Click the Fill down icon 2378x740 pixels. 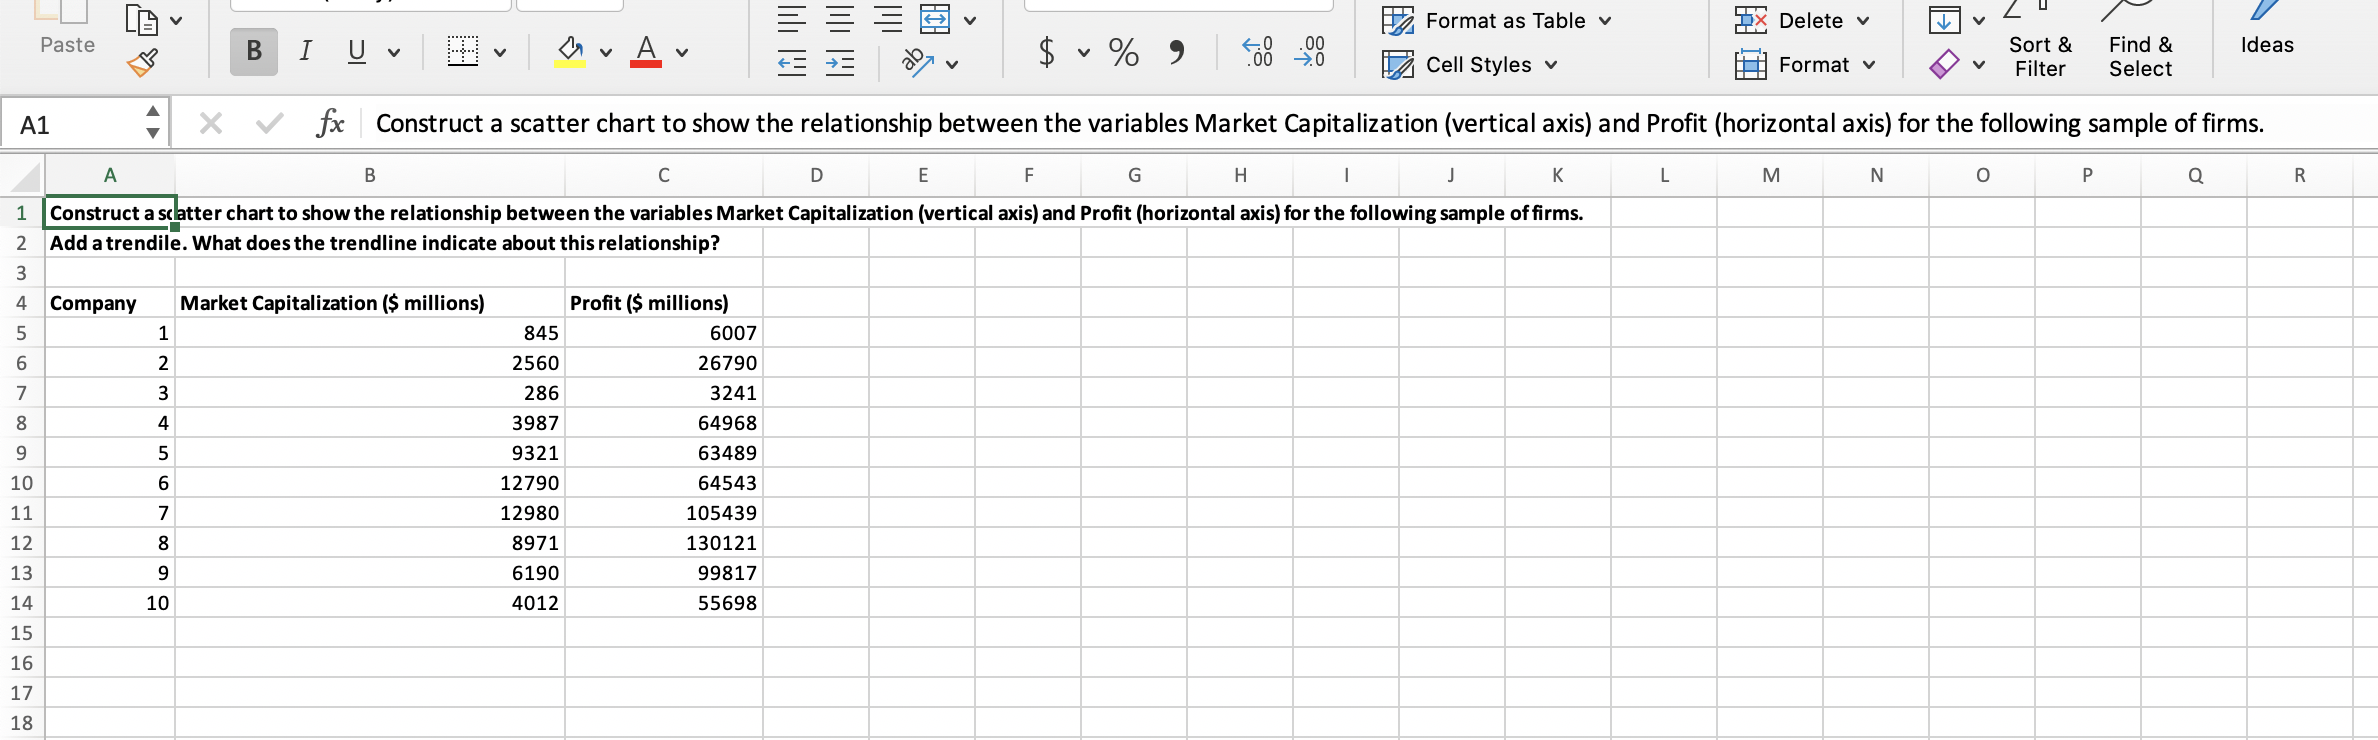pyautogui.click(x=1944, y=19)
